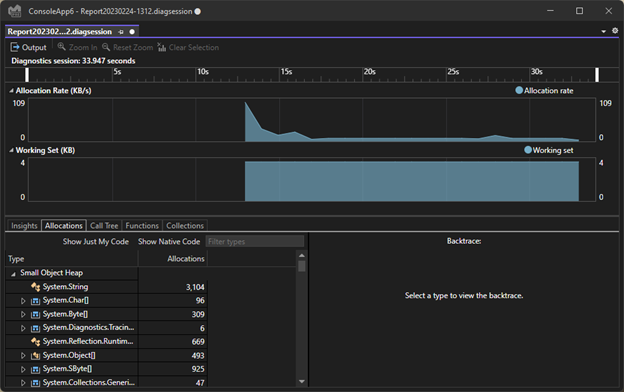Viewport: 624px width, 392px height.
Task: Click the Reset Zoom magnifier icon
Action: pyautogui.click(x=106, y=47)
